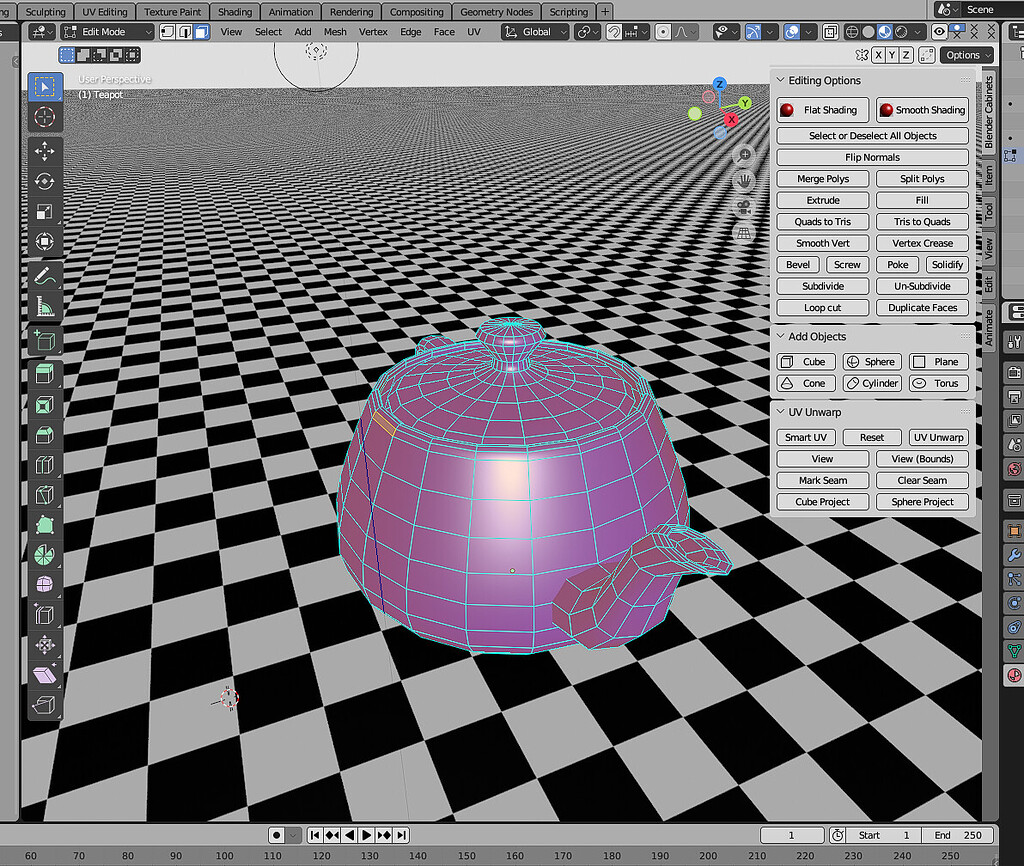Switch to solid viewport shading

(x=868, y=32)
